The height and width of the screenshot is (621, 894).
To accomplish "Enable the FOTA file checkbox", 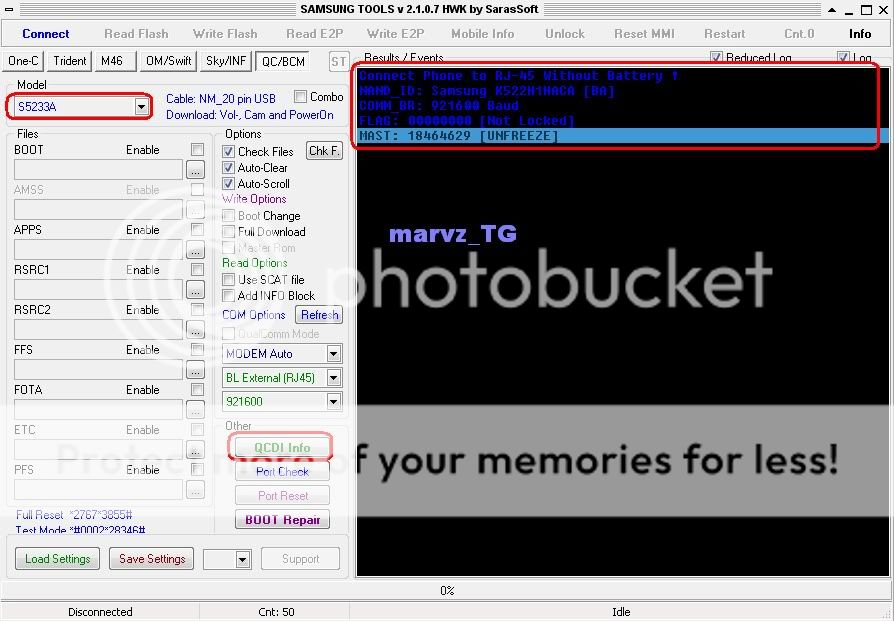I will point(197,389).
